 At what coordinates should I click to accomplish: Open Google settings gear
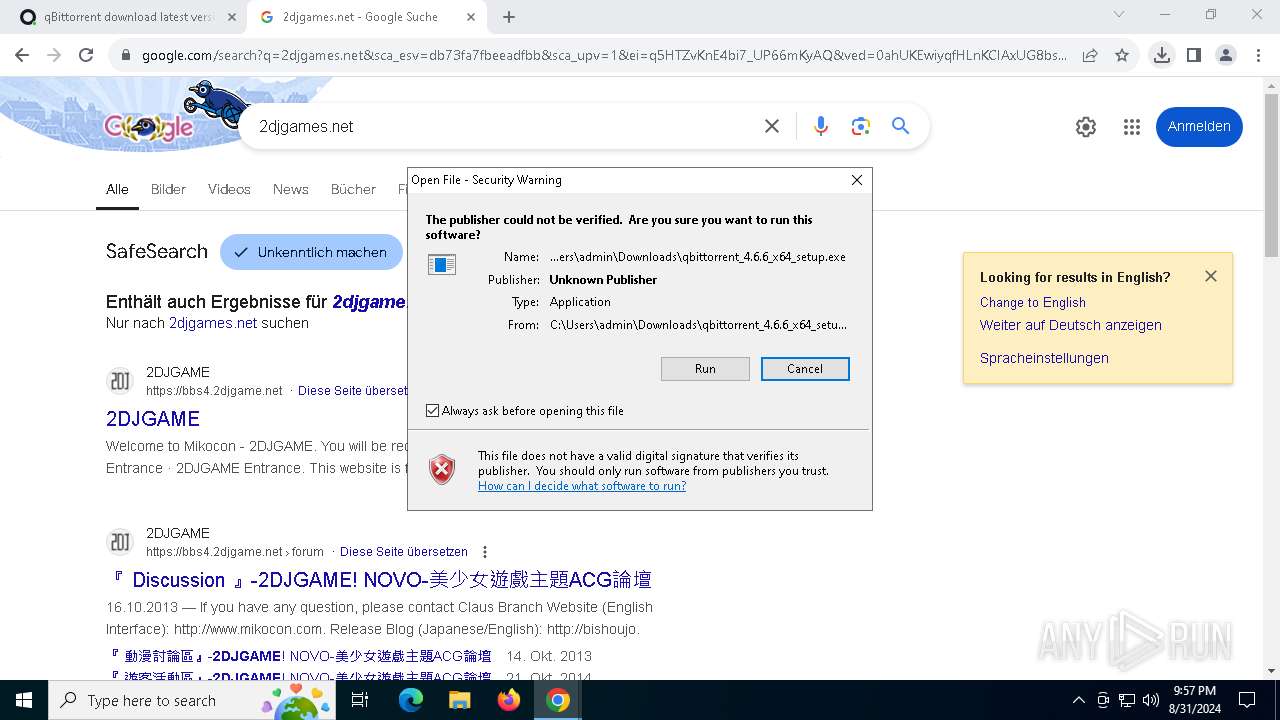coord(1086,127)
